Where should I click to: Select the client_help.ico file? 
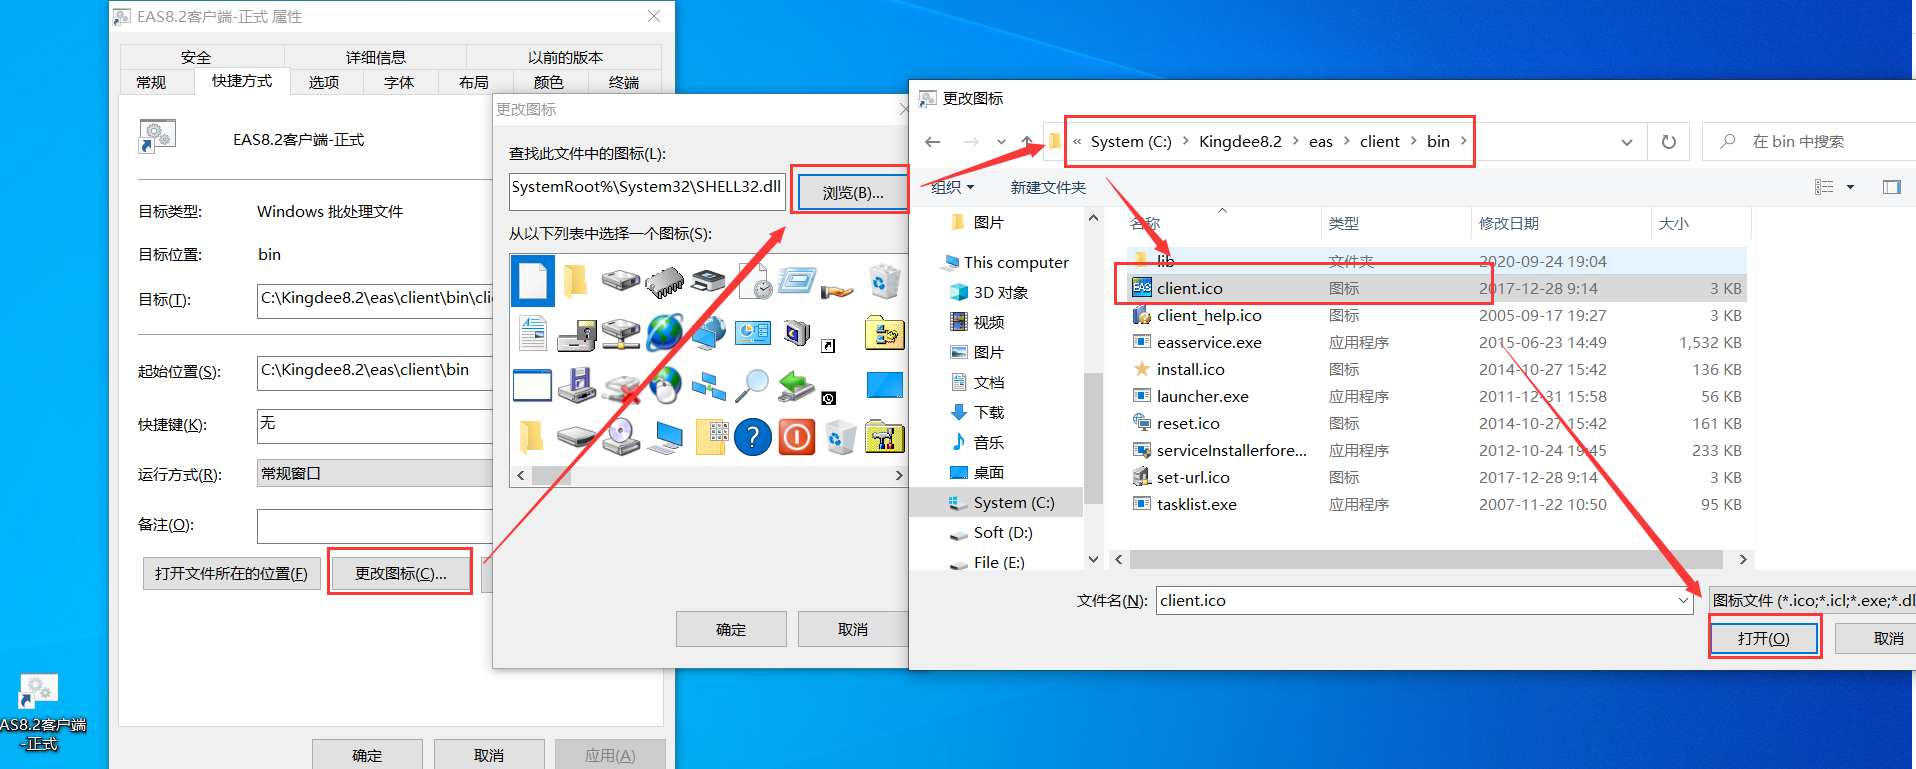tap(1437, 315)
